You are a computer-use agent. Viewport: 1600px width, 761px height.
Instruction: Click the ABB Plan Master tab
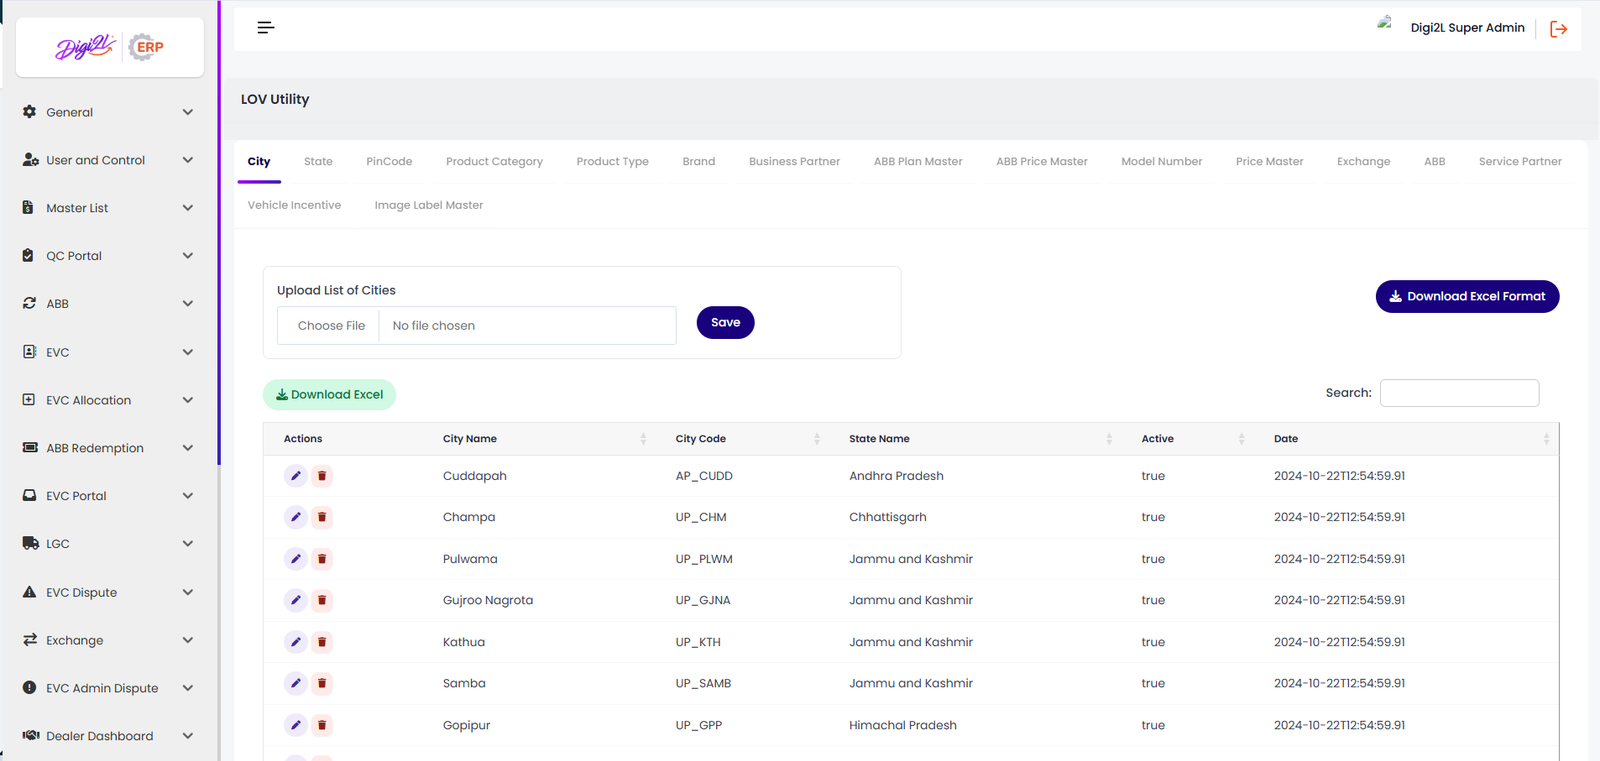(x=918, y=161)
